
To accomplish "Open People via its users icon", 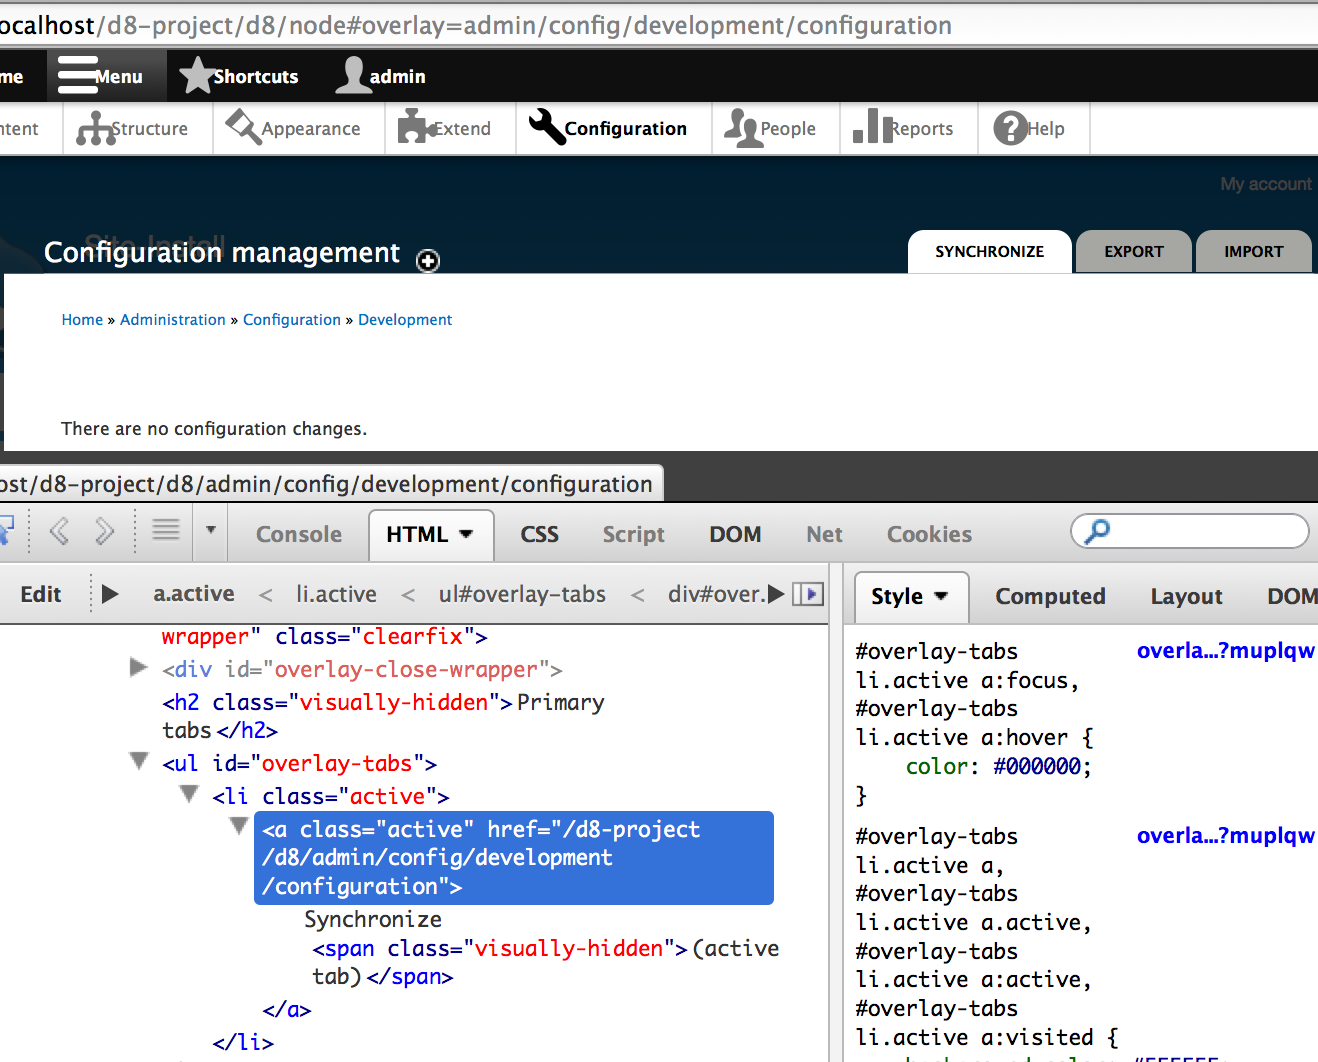I will 742,128.
